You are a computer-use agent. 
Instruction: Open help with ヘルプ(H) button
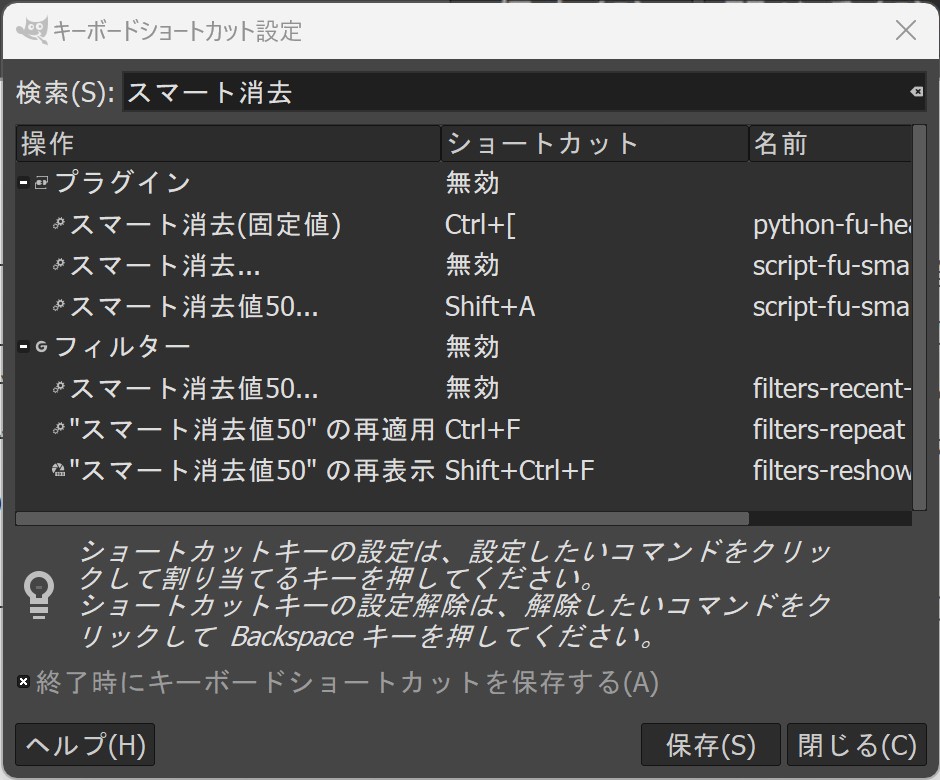pyautogui.click(x=85, y=745)
